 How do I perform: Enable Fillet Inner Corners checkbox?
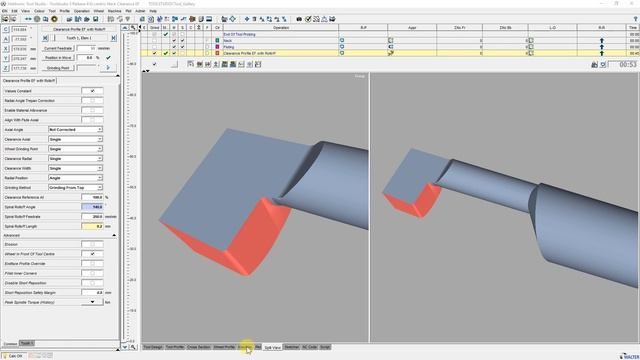pyautogui.click(x=92, y=273)
